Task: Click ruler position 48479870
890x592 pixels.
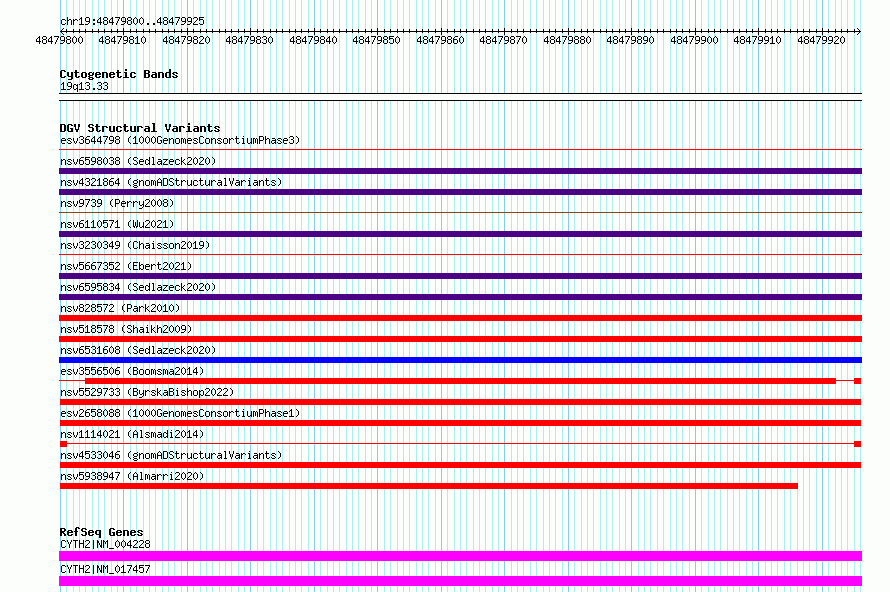Action: 503,40
